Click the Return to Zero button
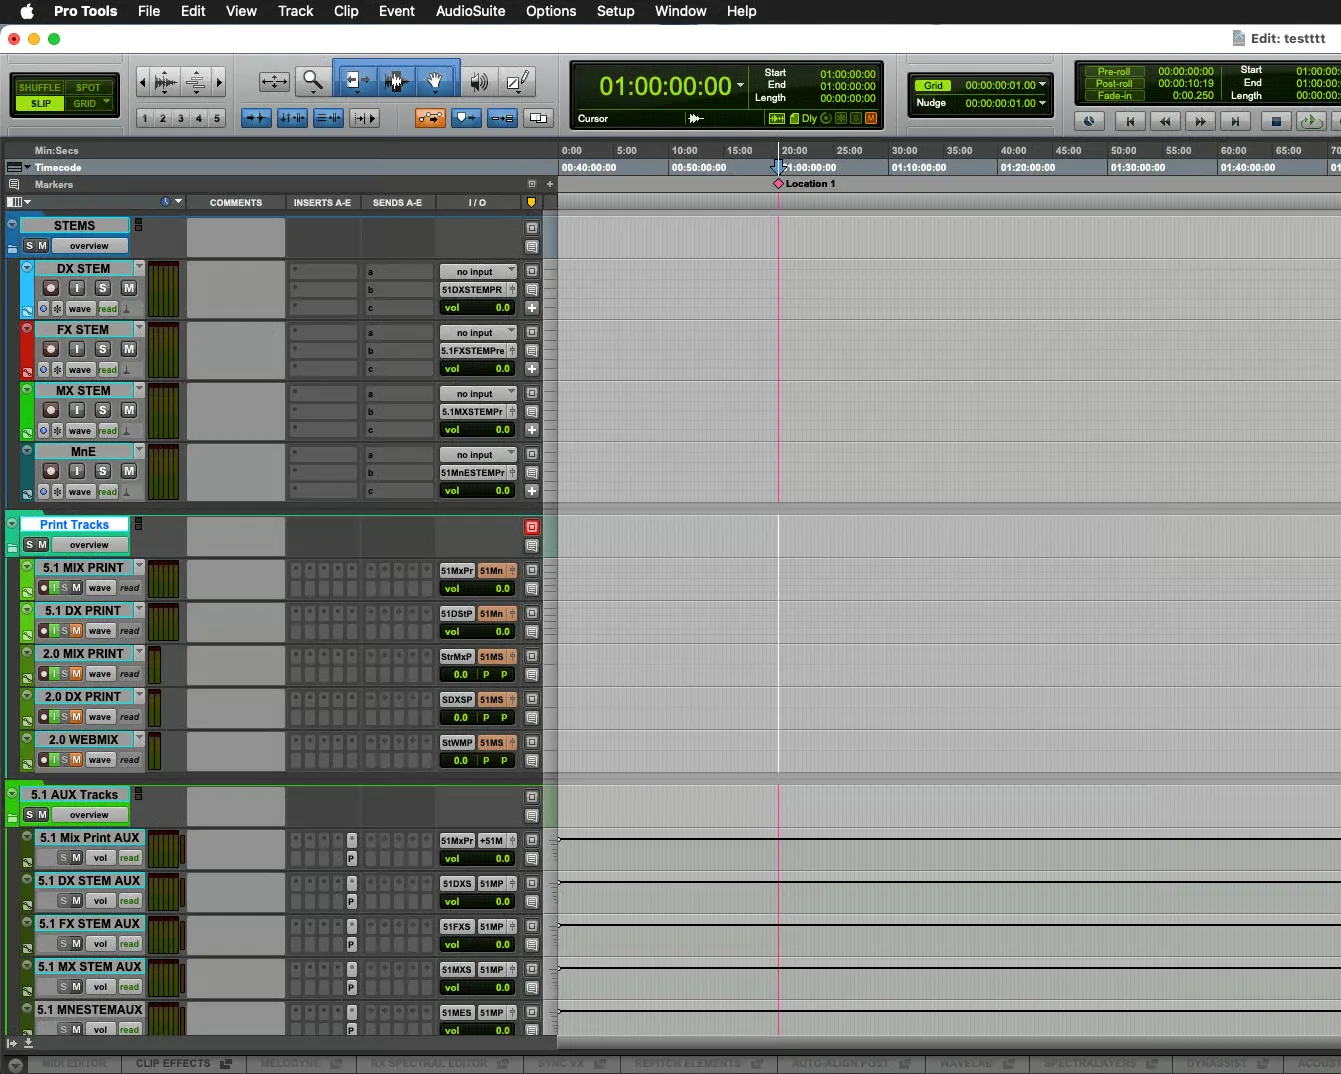This screenshot has height=1074, width=1341. [1130, 121]
